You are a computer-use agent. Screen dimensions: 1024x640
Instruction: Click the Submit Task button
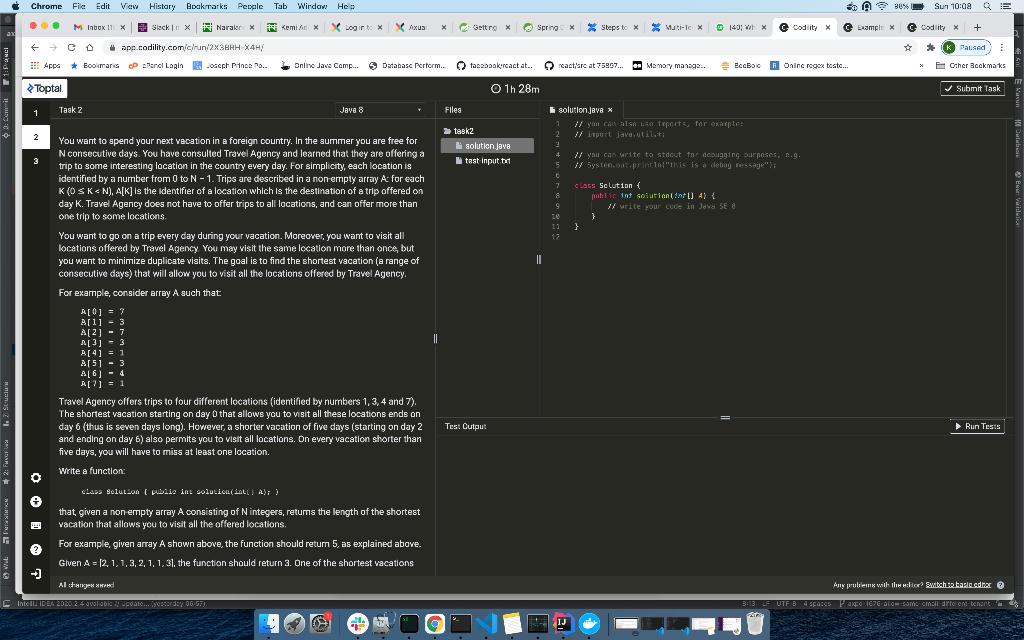(974, 88)
